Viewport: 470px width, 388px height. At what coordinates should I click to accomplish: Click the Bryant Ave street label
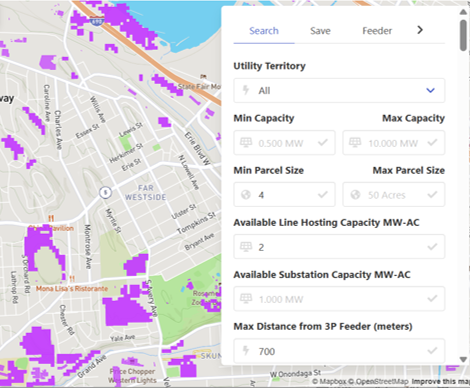pyautogui.click(x=199, y=242)
